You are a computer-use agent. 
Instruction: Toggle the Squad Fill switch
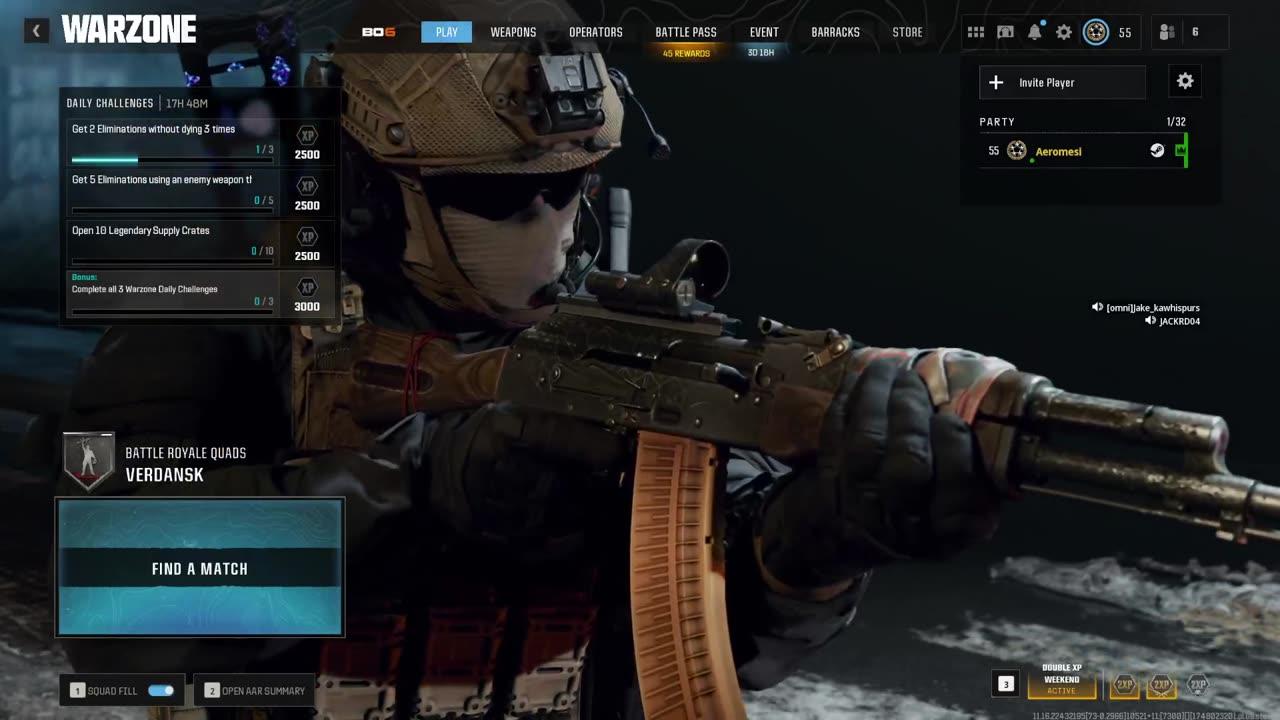coord(161,690)
